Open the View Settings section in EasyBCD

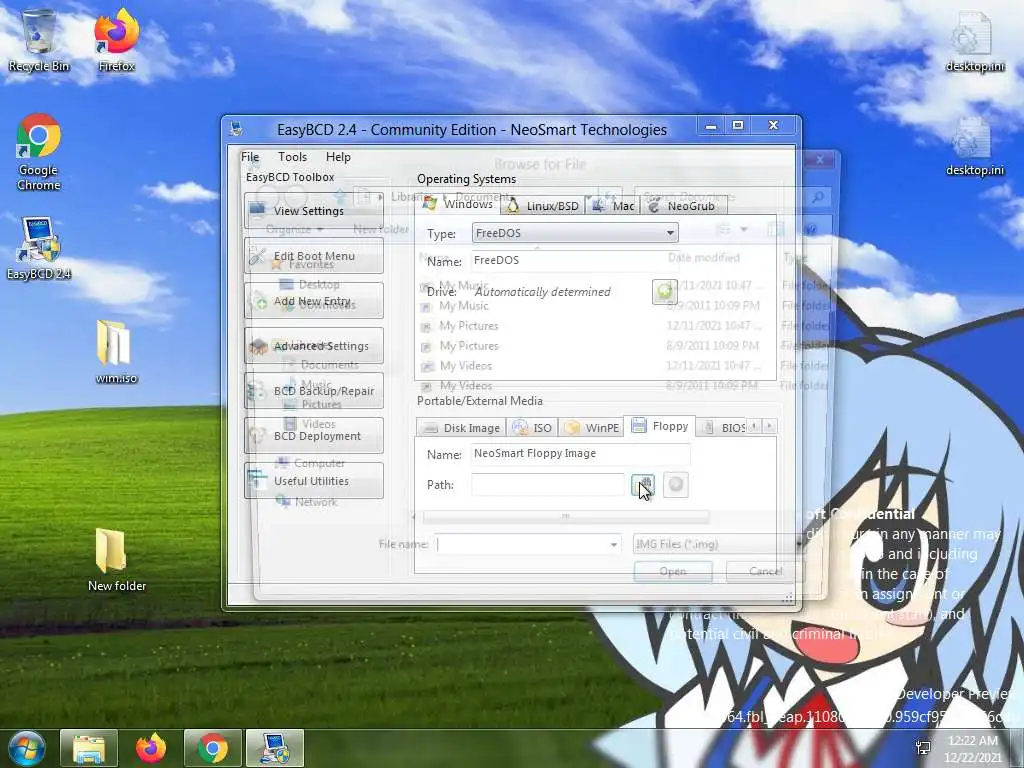coord(313,210)
